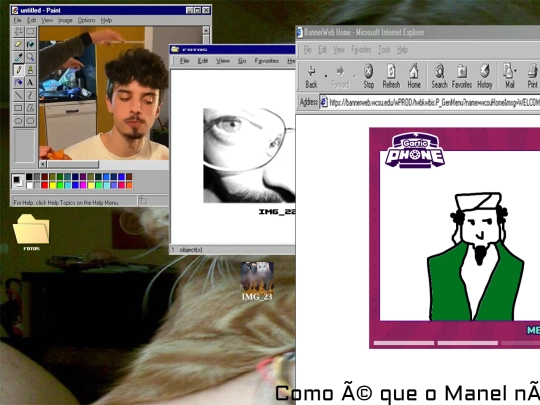Open the Options menu in Paint
The width and height of the screenshot is (540, 405).
point(86,20)
